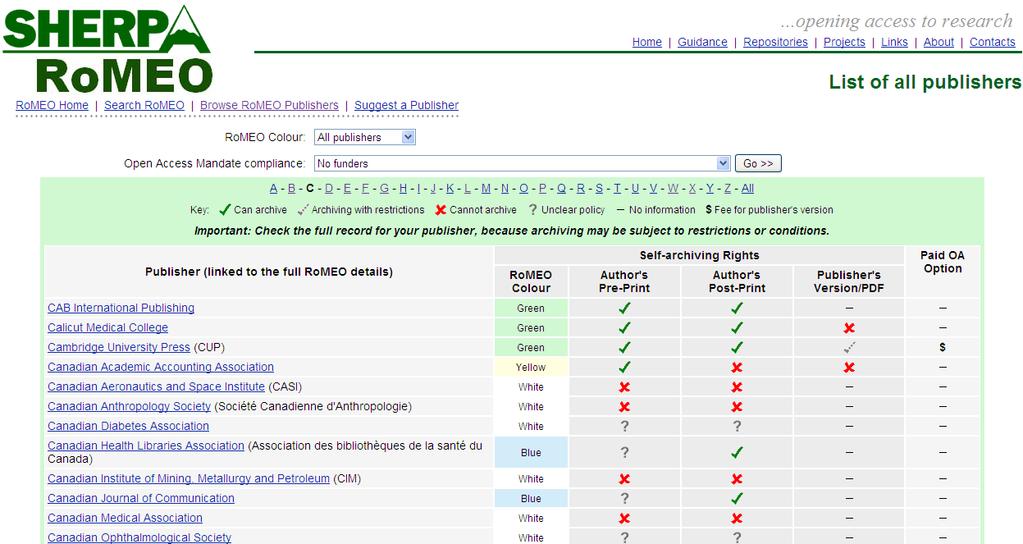Open Suggest a Publisher link
Viewport: 1023px width, 544px height.
tap(406, 105)
